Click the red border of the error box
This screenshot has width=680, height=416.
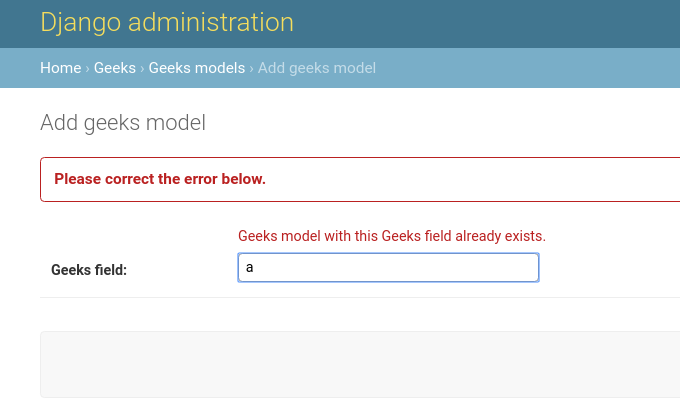tap(41, 180)
